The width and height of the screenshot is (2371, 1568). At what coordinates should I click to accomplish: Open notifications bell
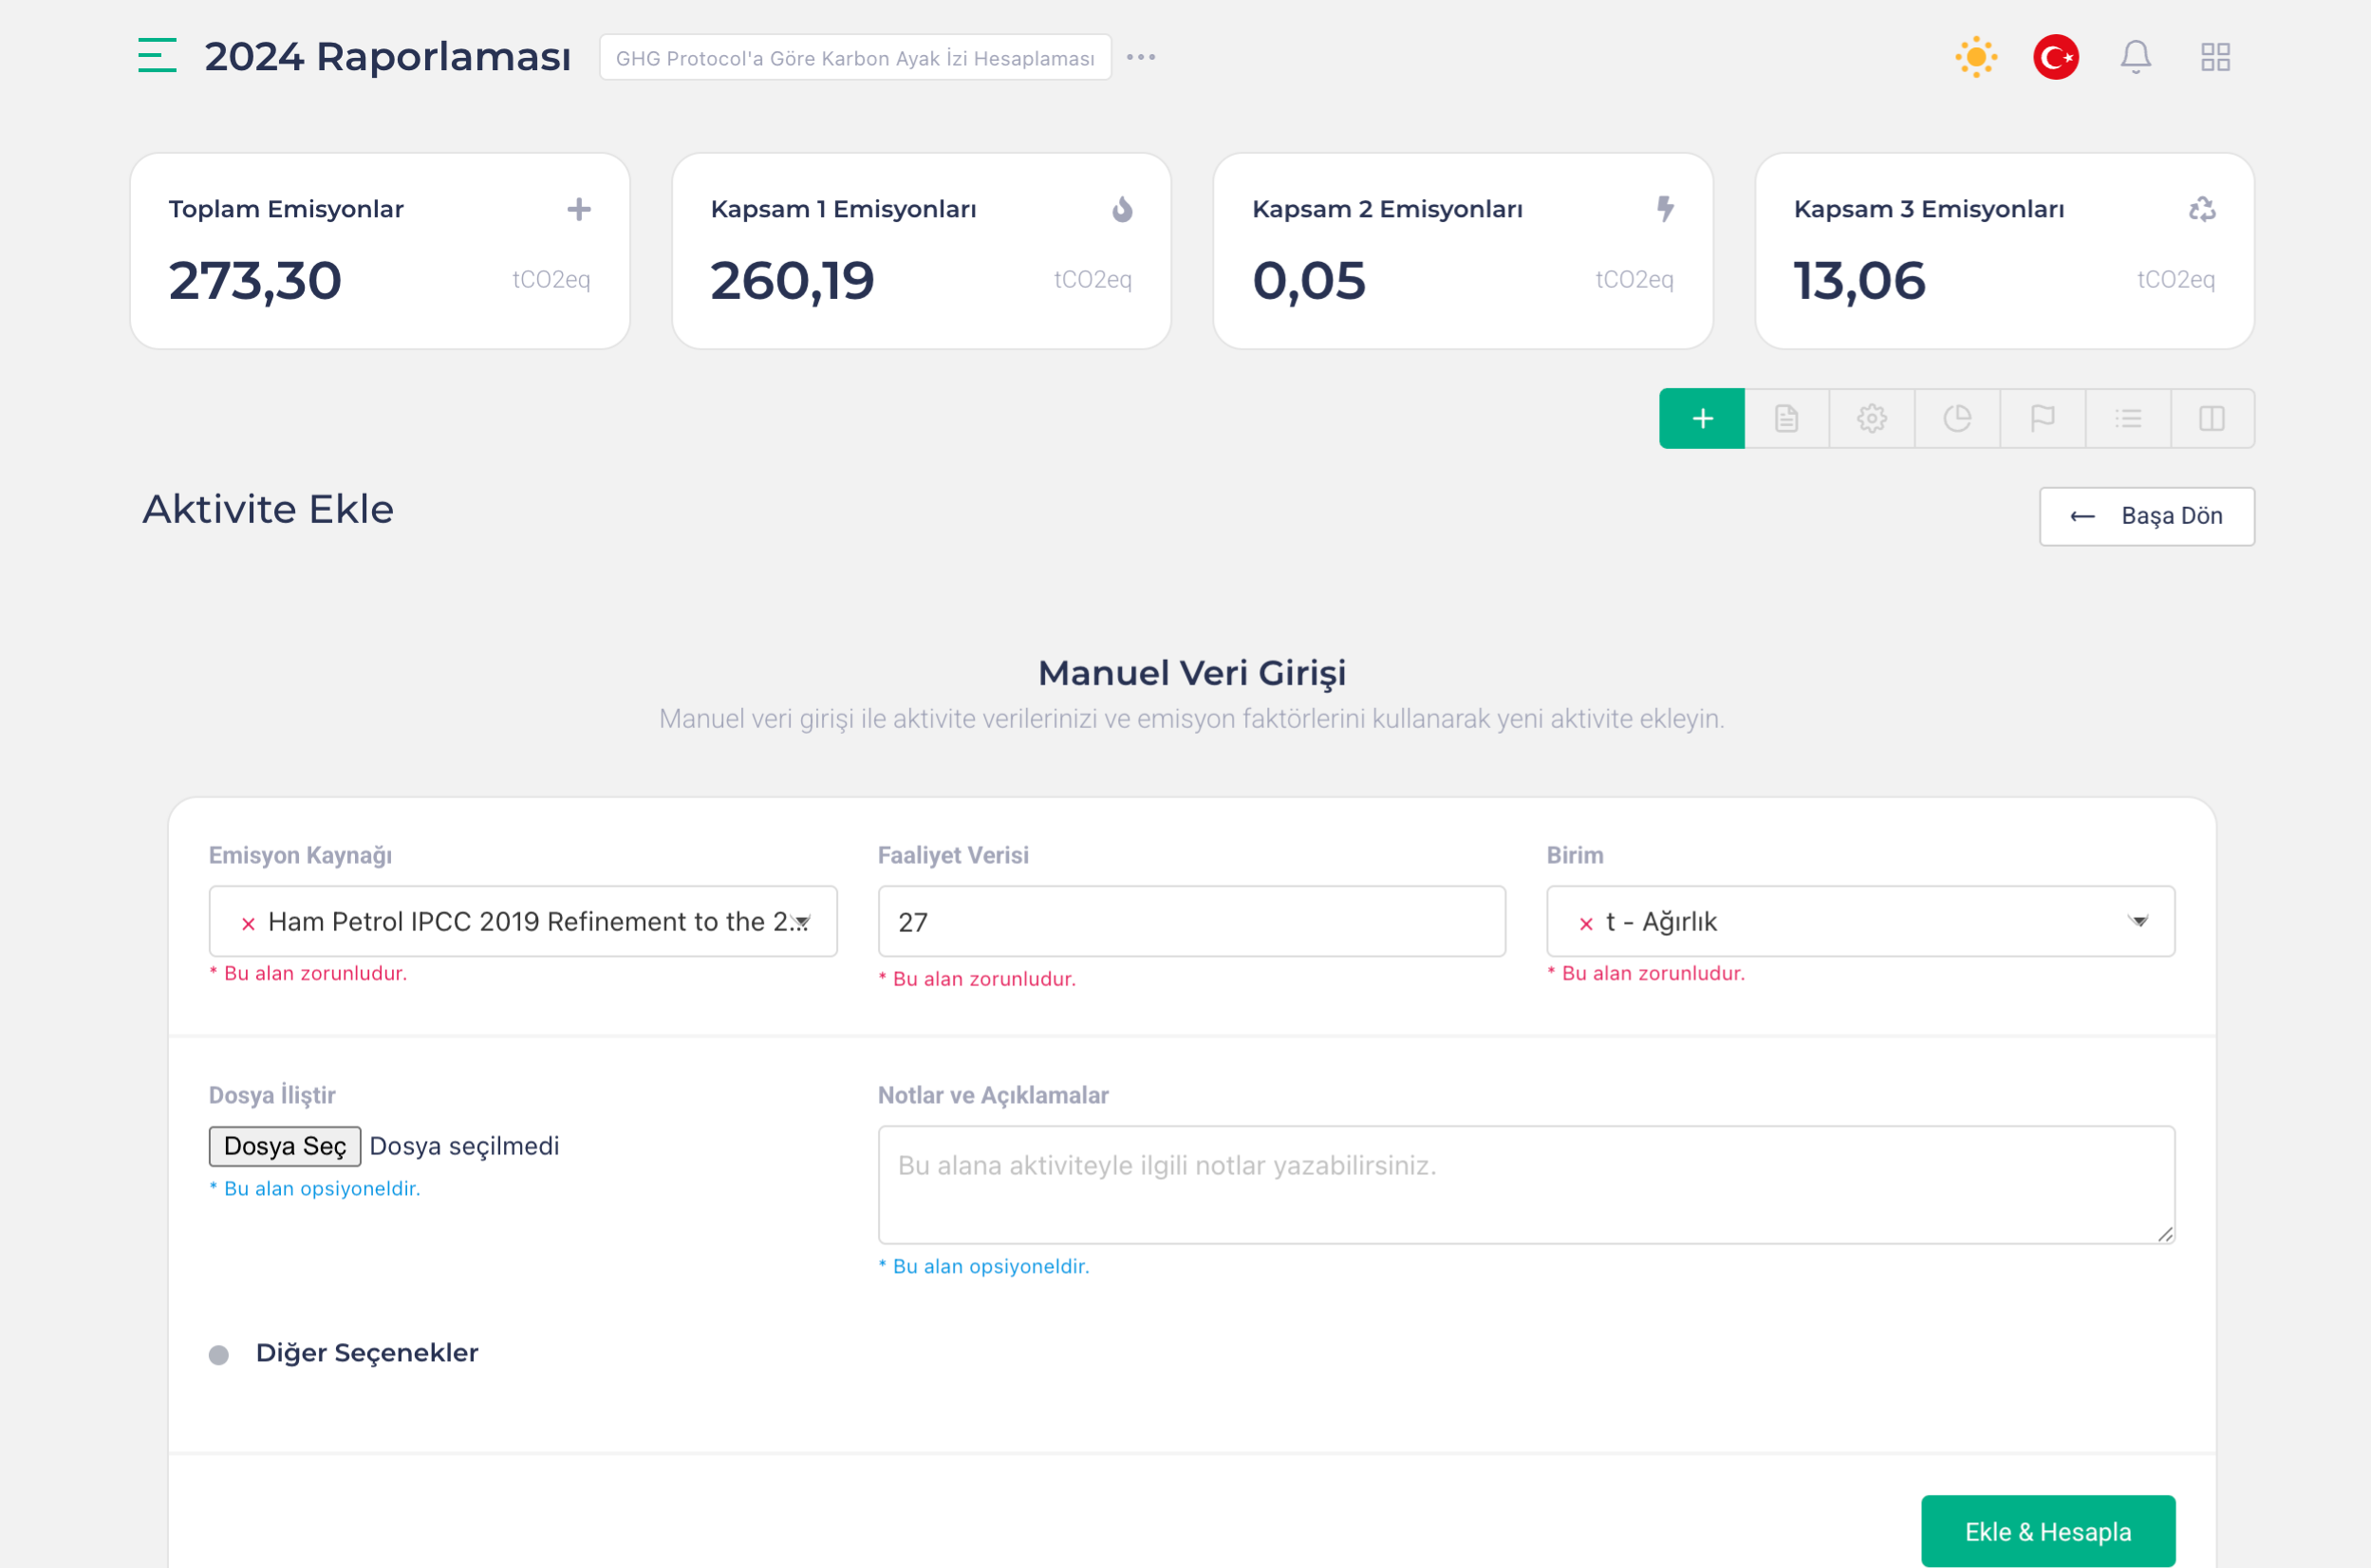coord(2135,57)
